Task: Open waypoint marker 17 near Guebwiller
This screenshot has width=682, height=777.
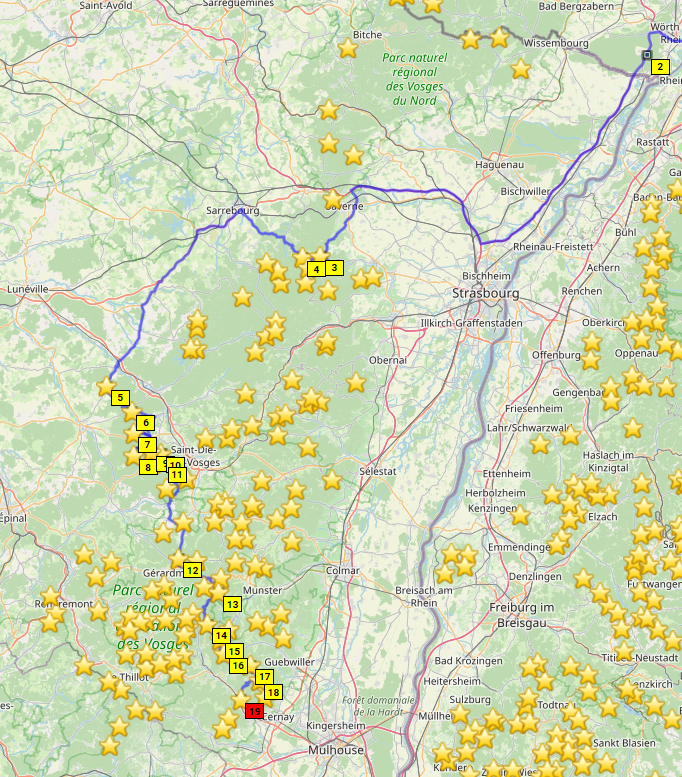Action: 264,676
